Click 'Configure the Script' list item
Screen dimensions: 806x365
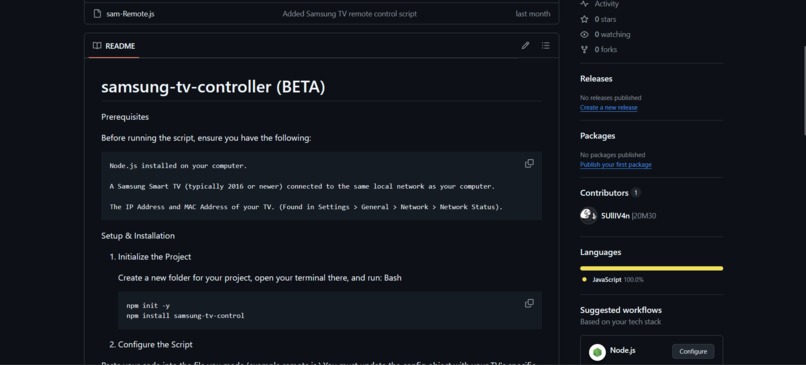click(x=155, y=344)
